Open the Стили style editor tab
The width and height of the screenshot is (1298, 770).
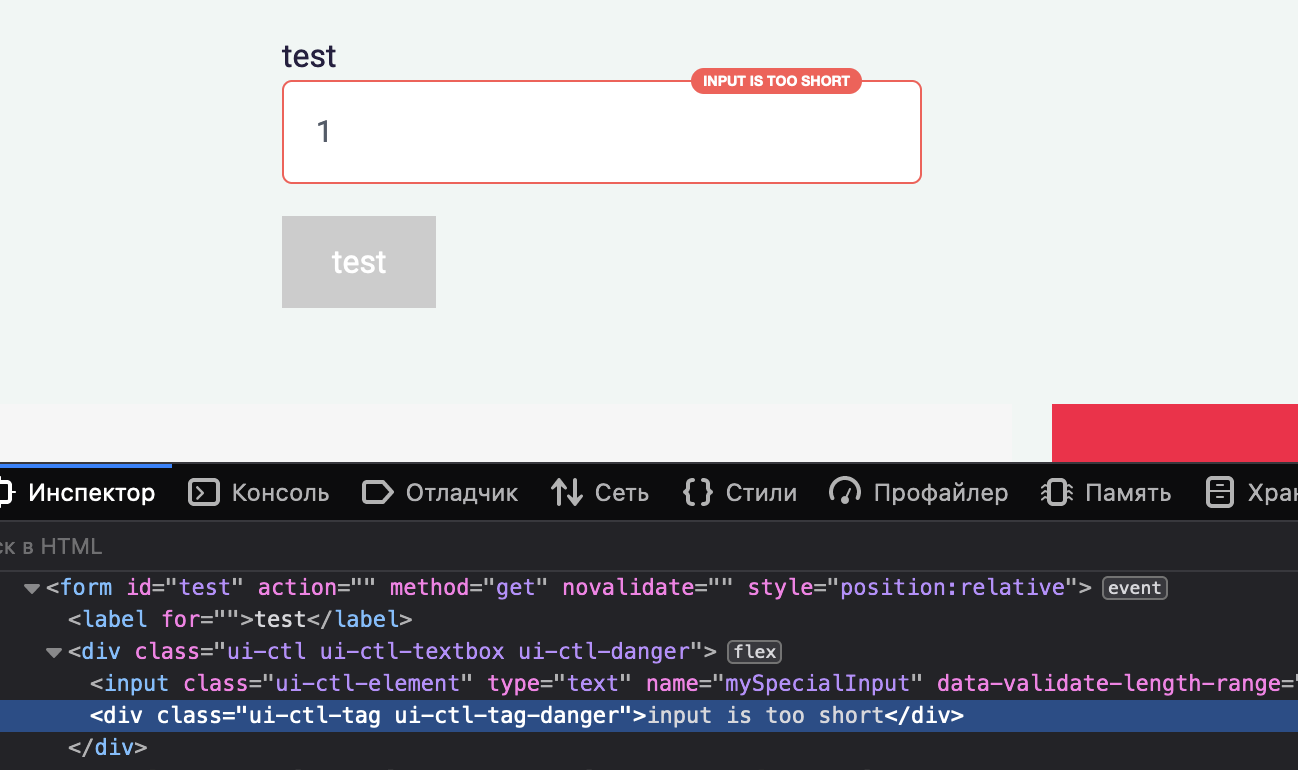coord(740,492)
